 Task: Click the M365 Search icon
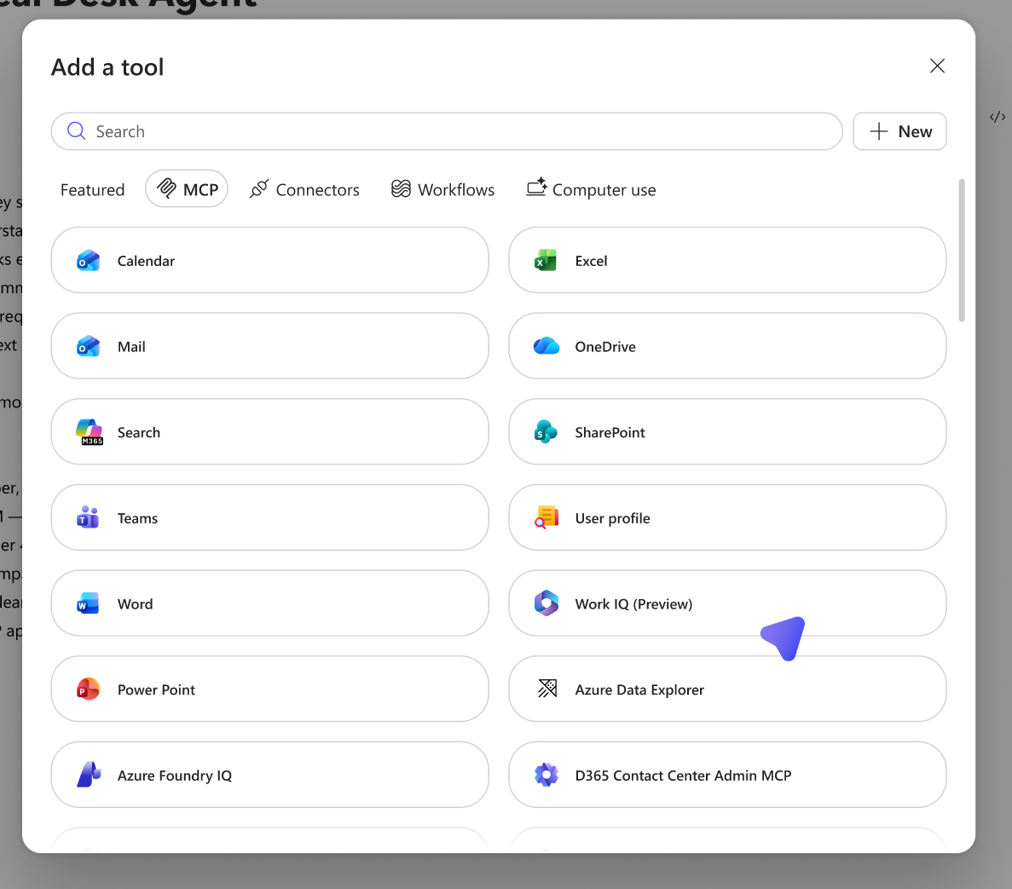[x=89, y=433]
